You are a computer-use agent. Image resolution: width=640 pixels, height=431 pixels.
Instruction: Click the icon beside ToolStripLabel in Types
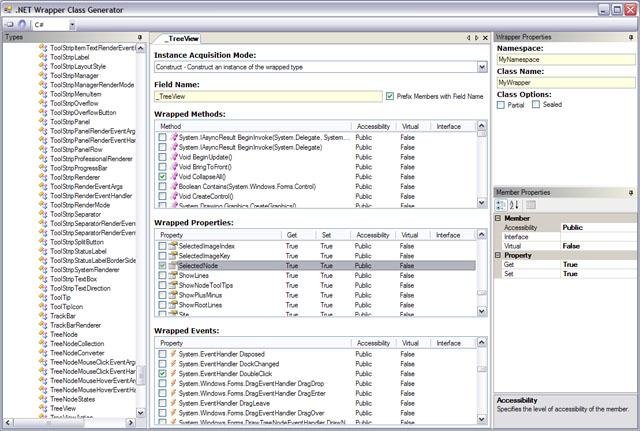(x=43, y=57)
